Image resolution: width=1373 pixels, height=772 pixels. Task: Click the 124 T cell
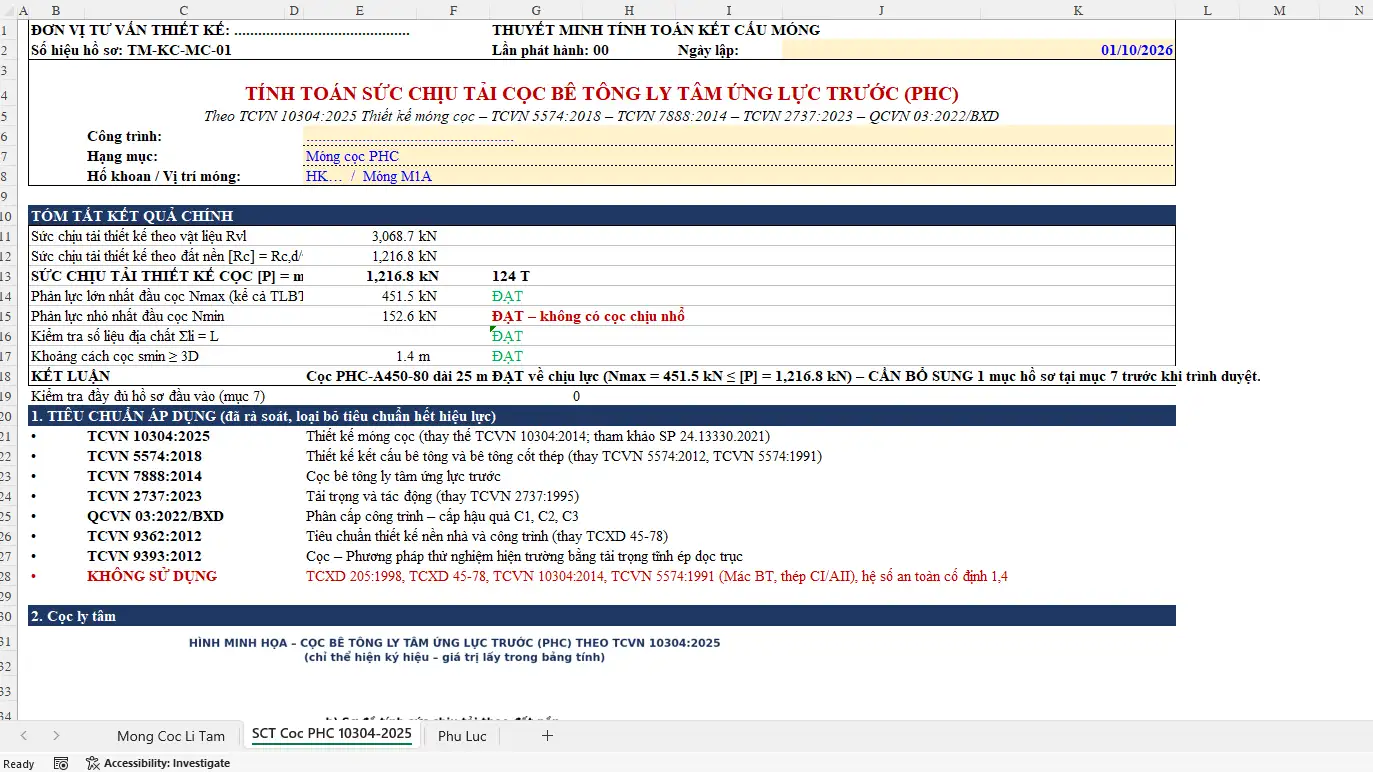511,276
